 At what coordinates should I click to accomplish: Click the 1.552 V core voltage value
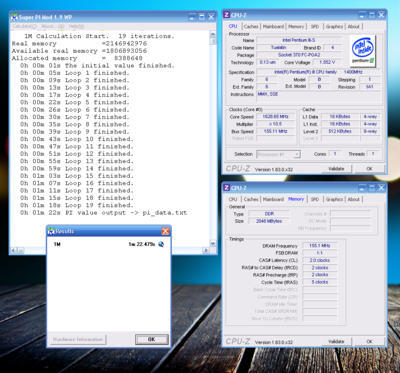click(x=327, y=62)
